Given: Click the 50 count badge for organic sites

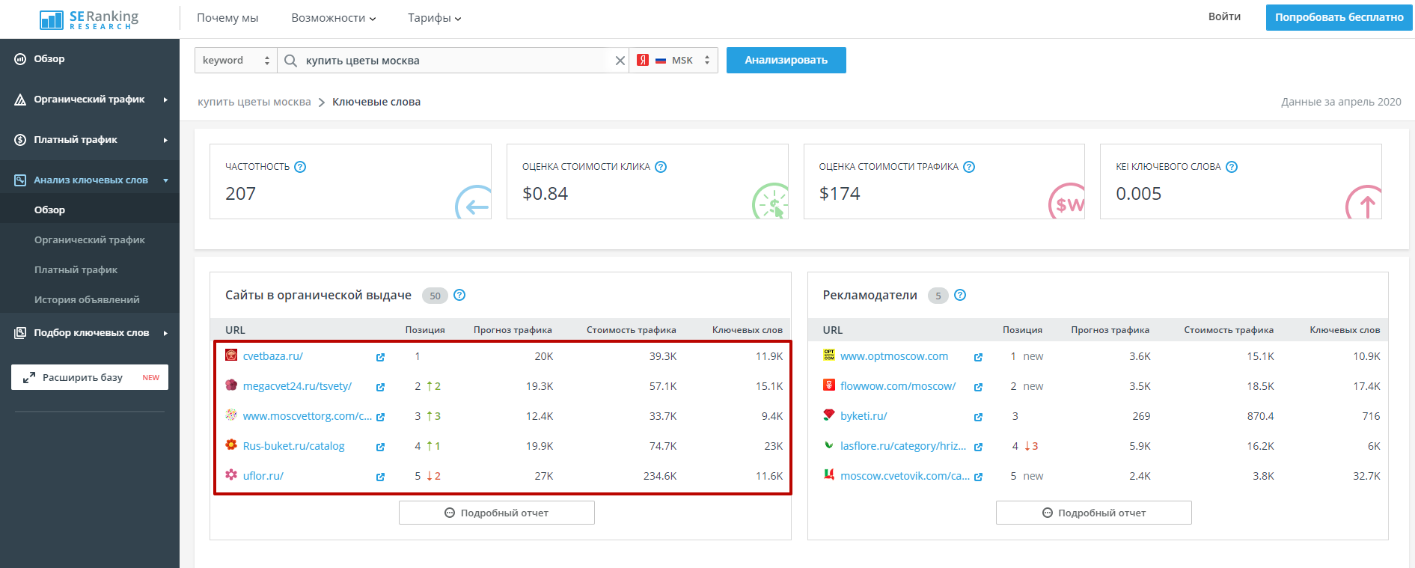Looking at the screenshot, I should (x=435, y=295).
